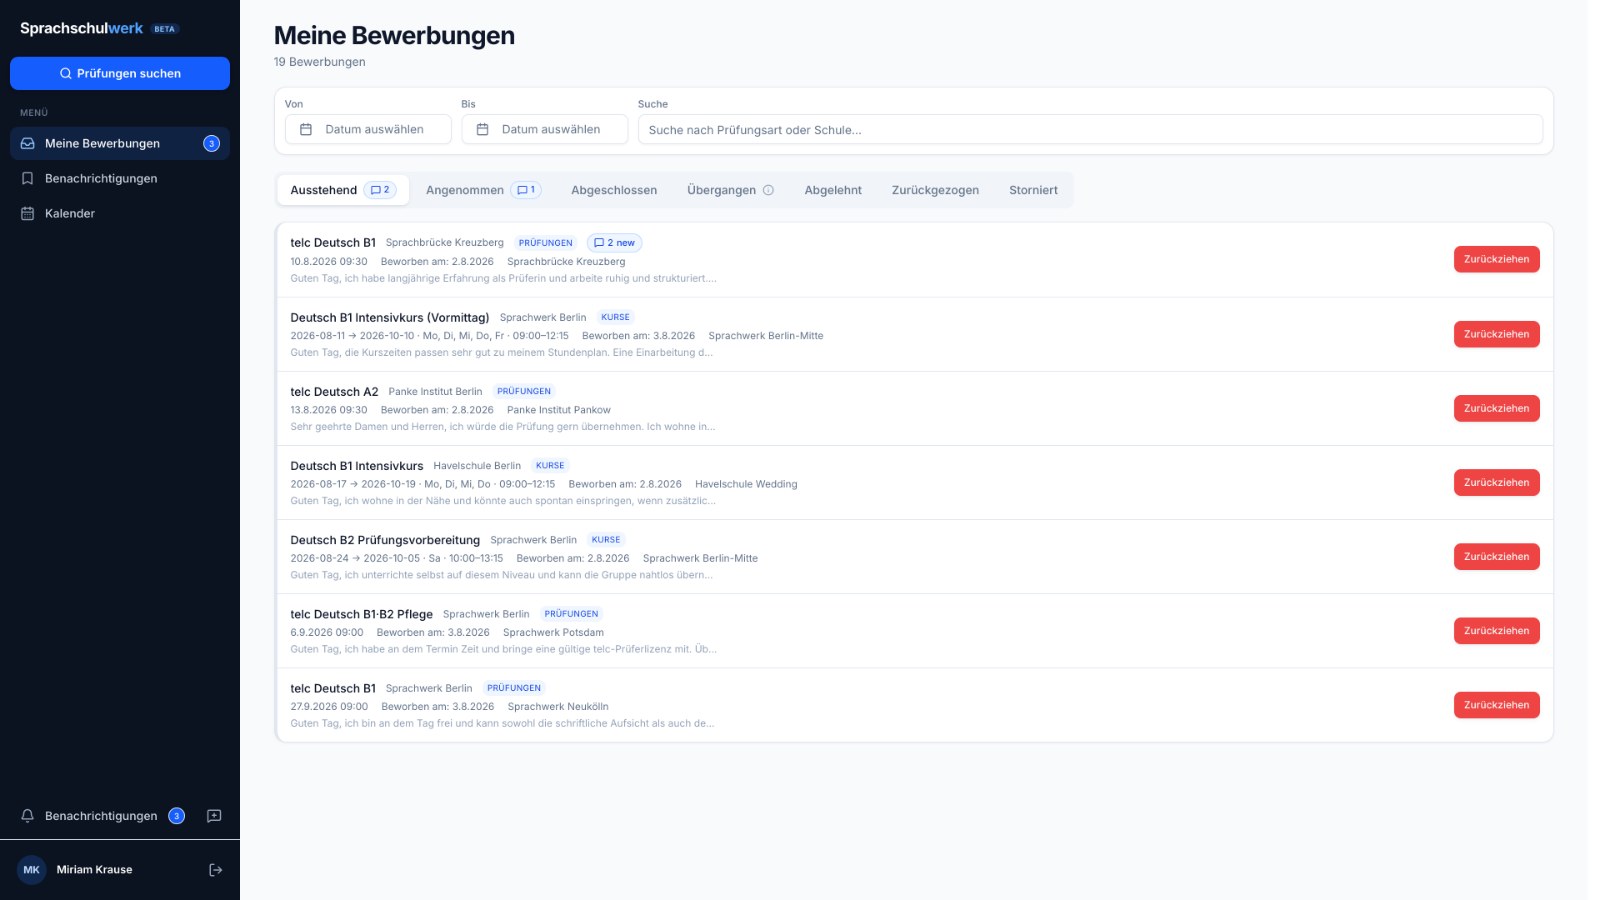Click the MK avatar
Screen dimensions: 1600x900
pyautogui.click(x=32, y=870)
